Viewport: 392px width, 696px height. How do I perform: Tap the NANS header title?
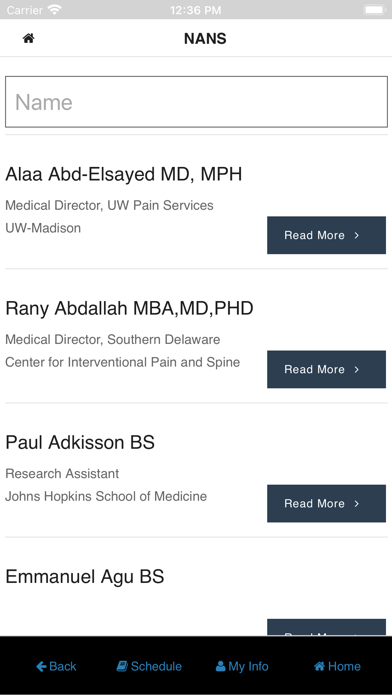[x=205, y=39]
